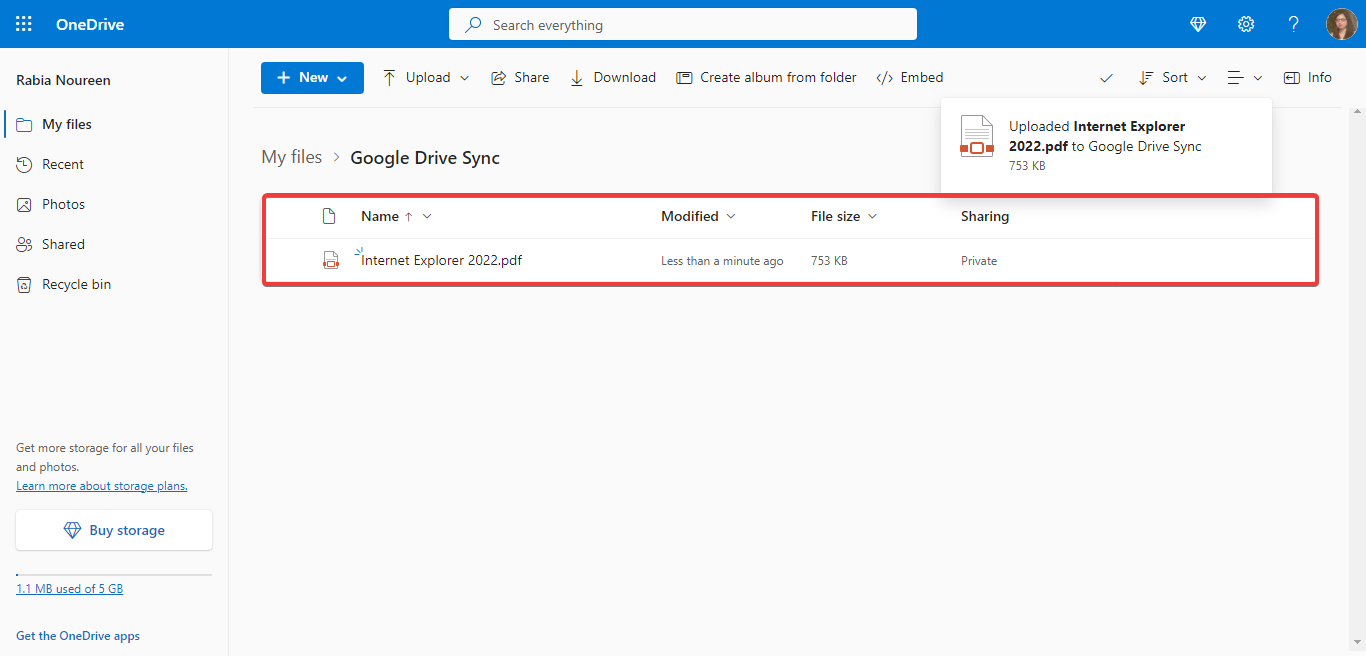
Task: Click the Rabia Noureen account name
Action: (63, 80)
